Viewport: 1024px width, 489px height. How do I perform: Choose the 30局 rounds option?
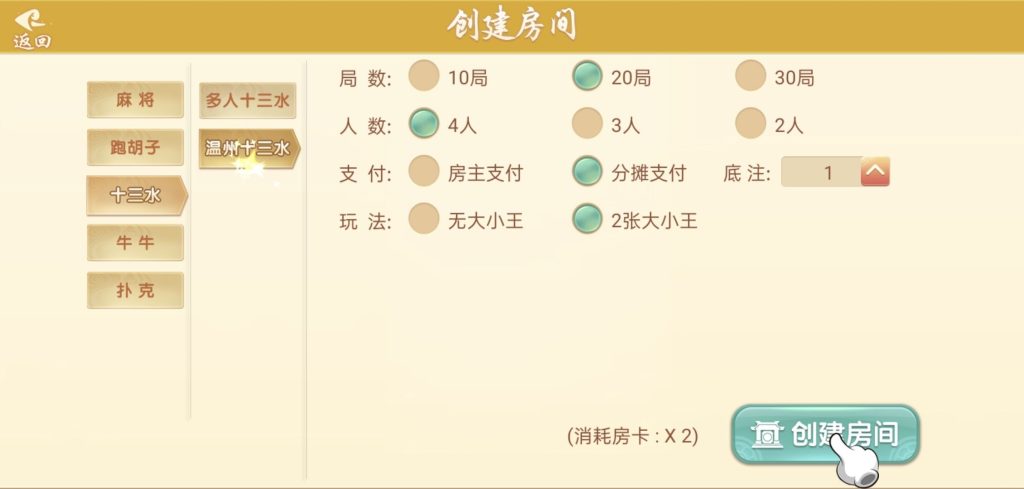pos(750,76)
